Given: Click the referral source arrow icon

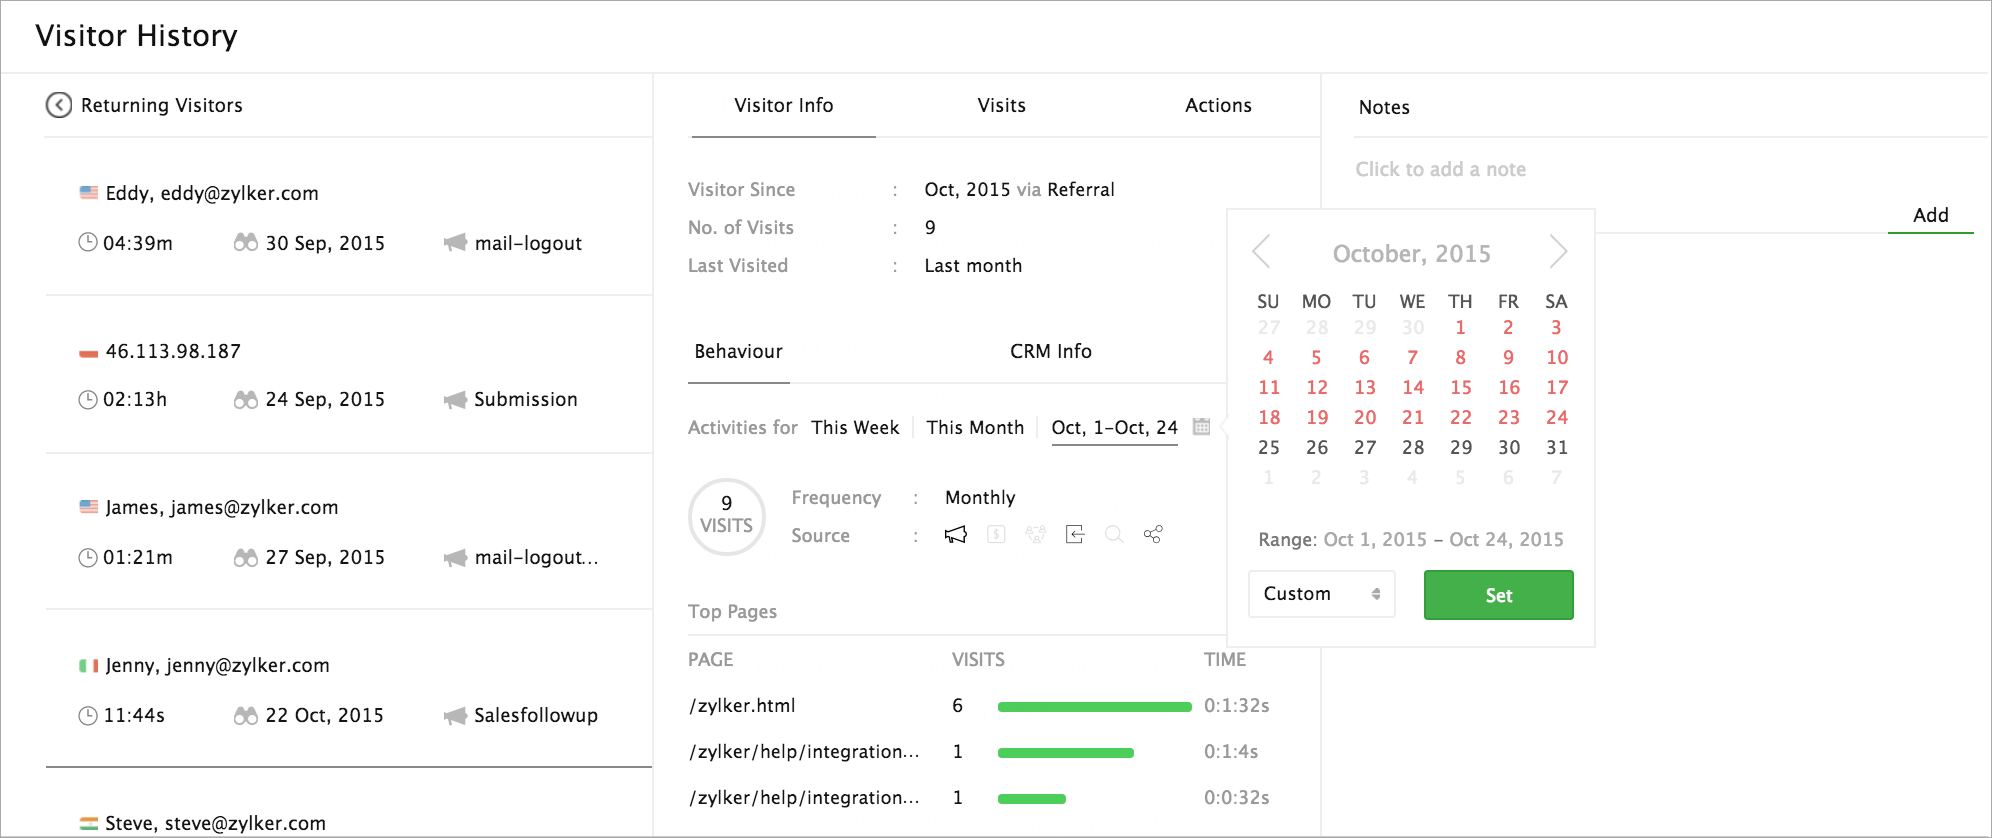Looking at the screenshot, I should click(x=1075, y=535).
